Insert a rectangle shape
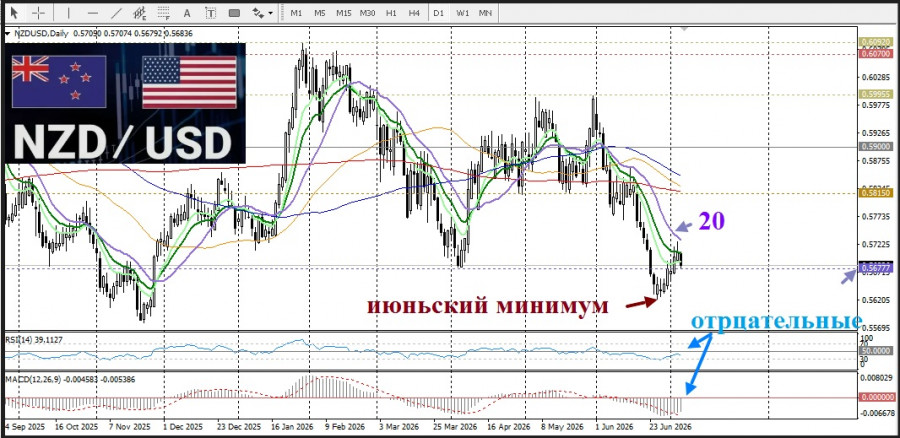The width and height of the screenshot is (900, 438). (234, 13)
